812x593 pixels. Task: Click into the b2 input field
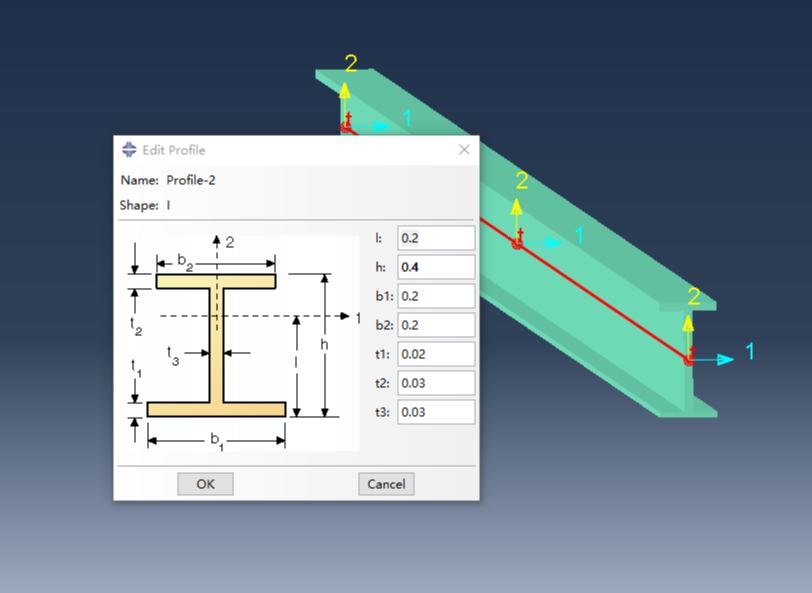click(x=436, y=325)
